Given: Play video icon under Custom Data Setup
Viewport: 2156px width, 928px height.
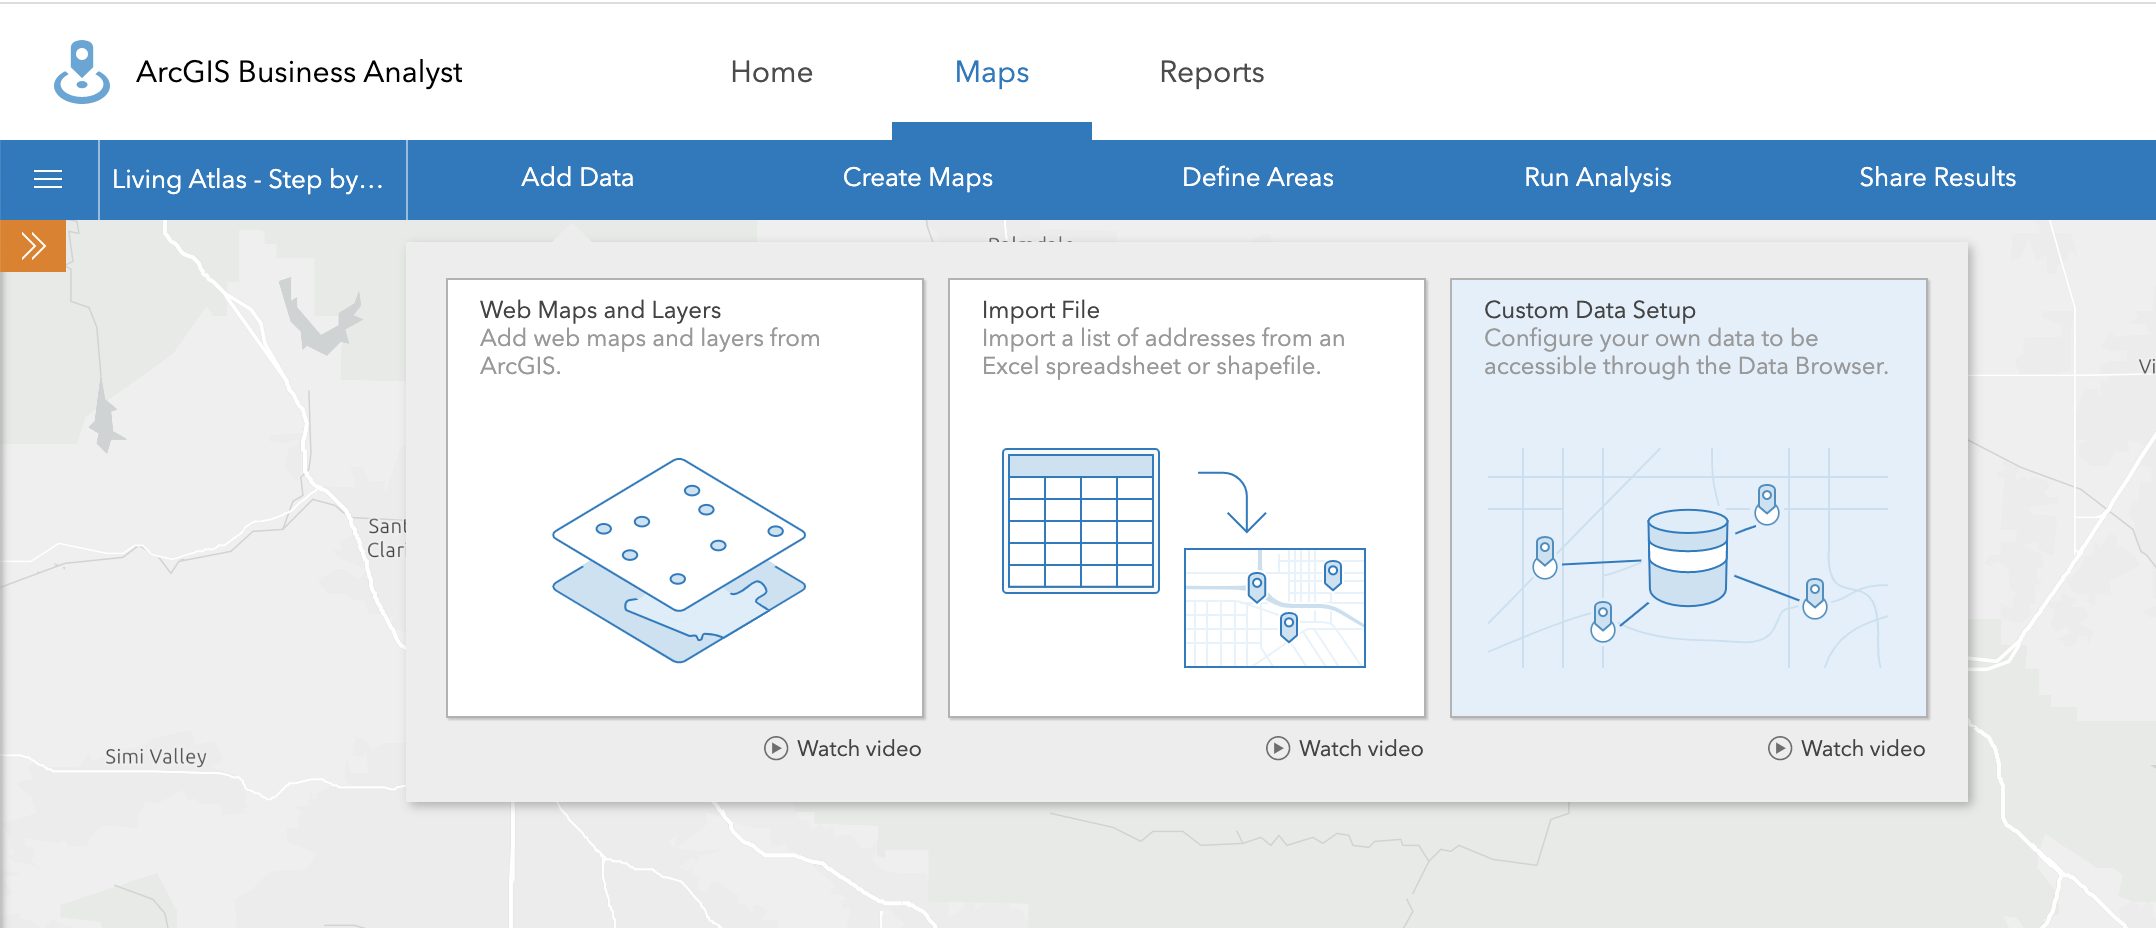Looking at the screenshot, I should [1780, 748].
